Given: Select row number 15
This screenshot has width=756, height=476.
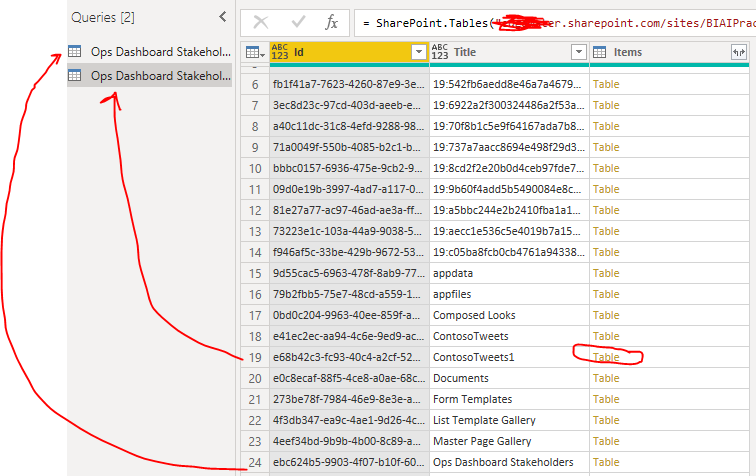Looking at the screenshot, I should tap(255, 273).
